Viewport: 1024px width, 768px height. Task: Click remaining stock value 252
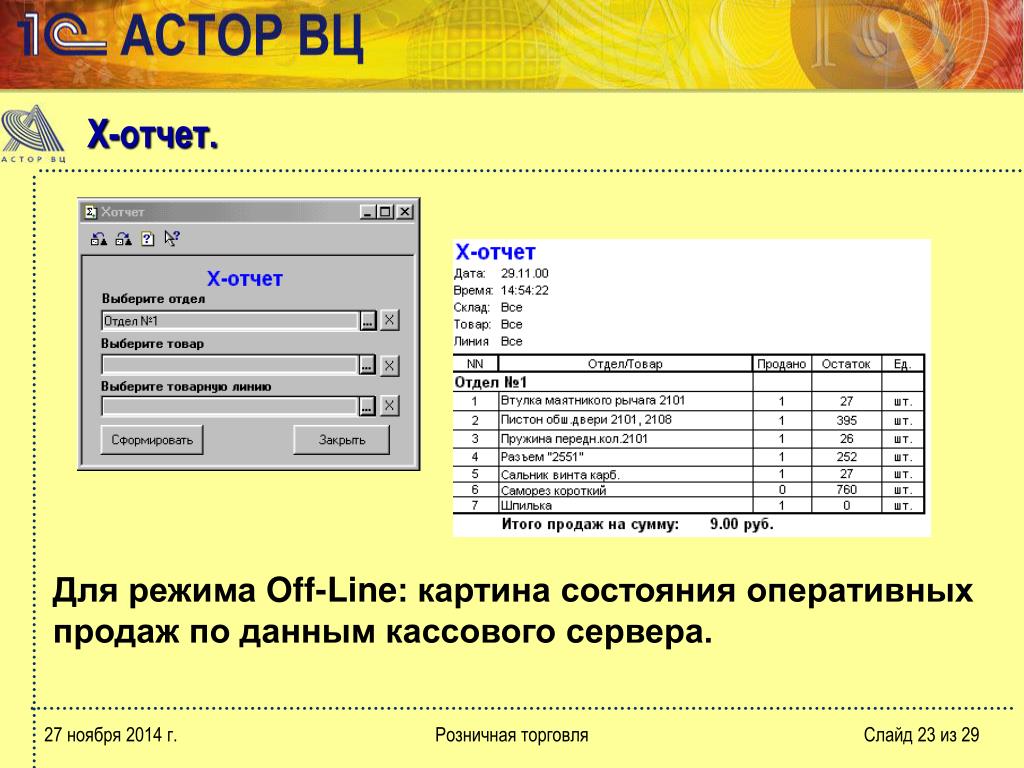coord(846,456)
